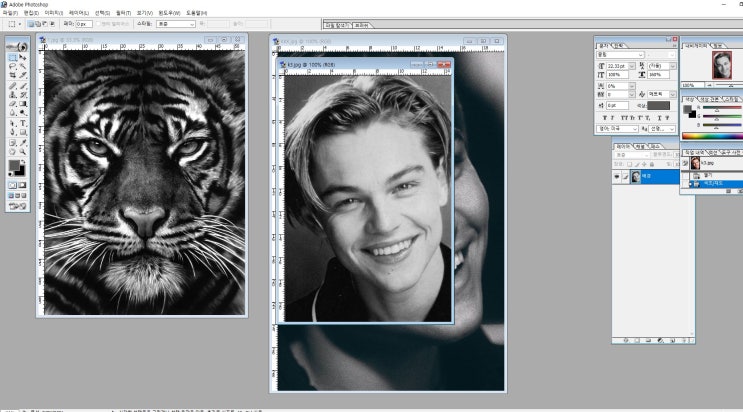Select the Path Selection tool
The width and height of the screenshot is (743, 412).
(x=13, y=123)
